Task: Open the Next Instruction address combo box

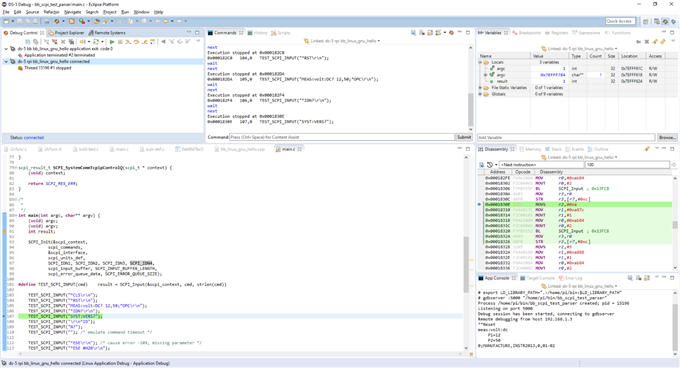Action: tap(541, 165)
